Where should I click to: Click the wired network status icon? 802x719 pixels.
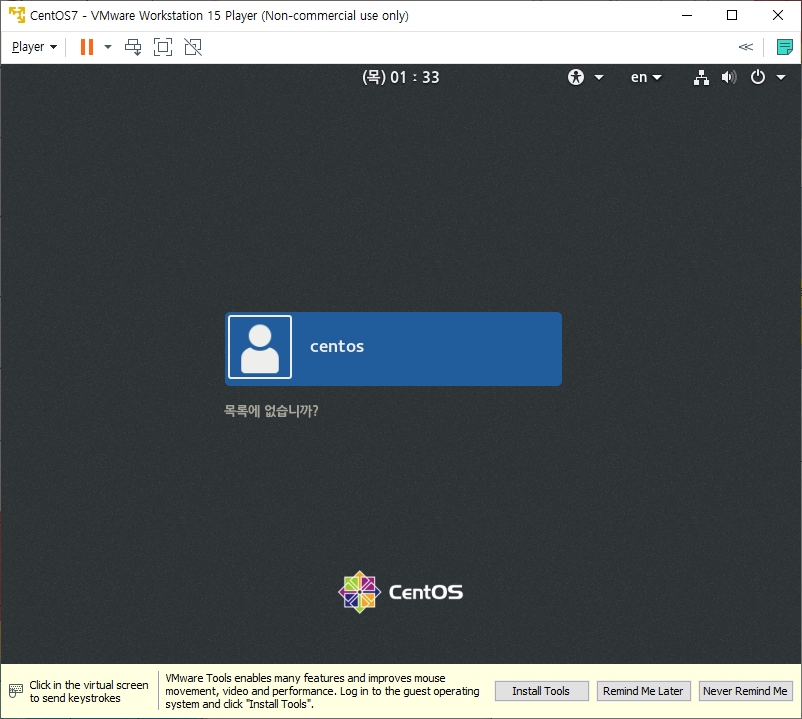coord(701,77)
